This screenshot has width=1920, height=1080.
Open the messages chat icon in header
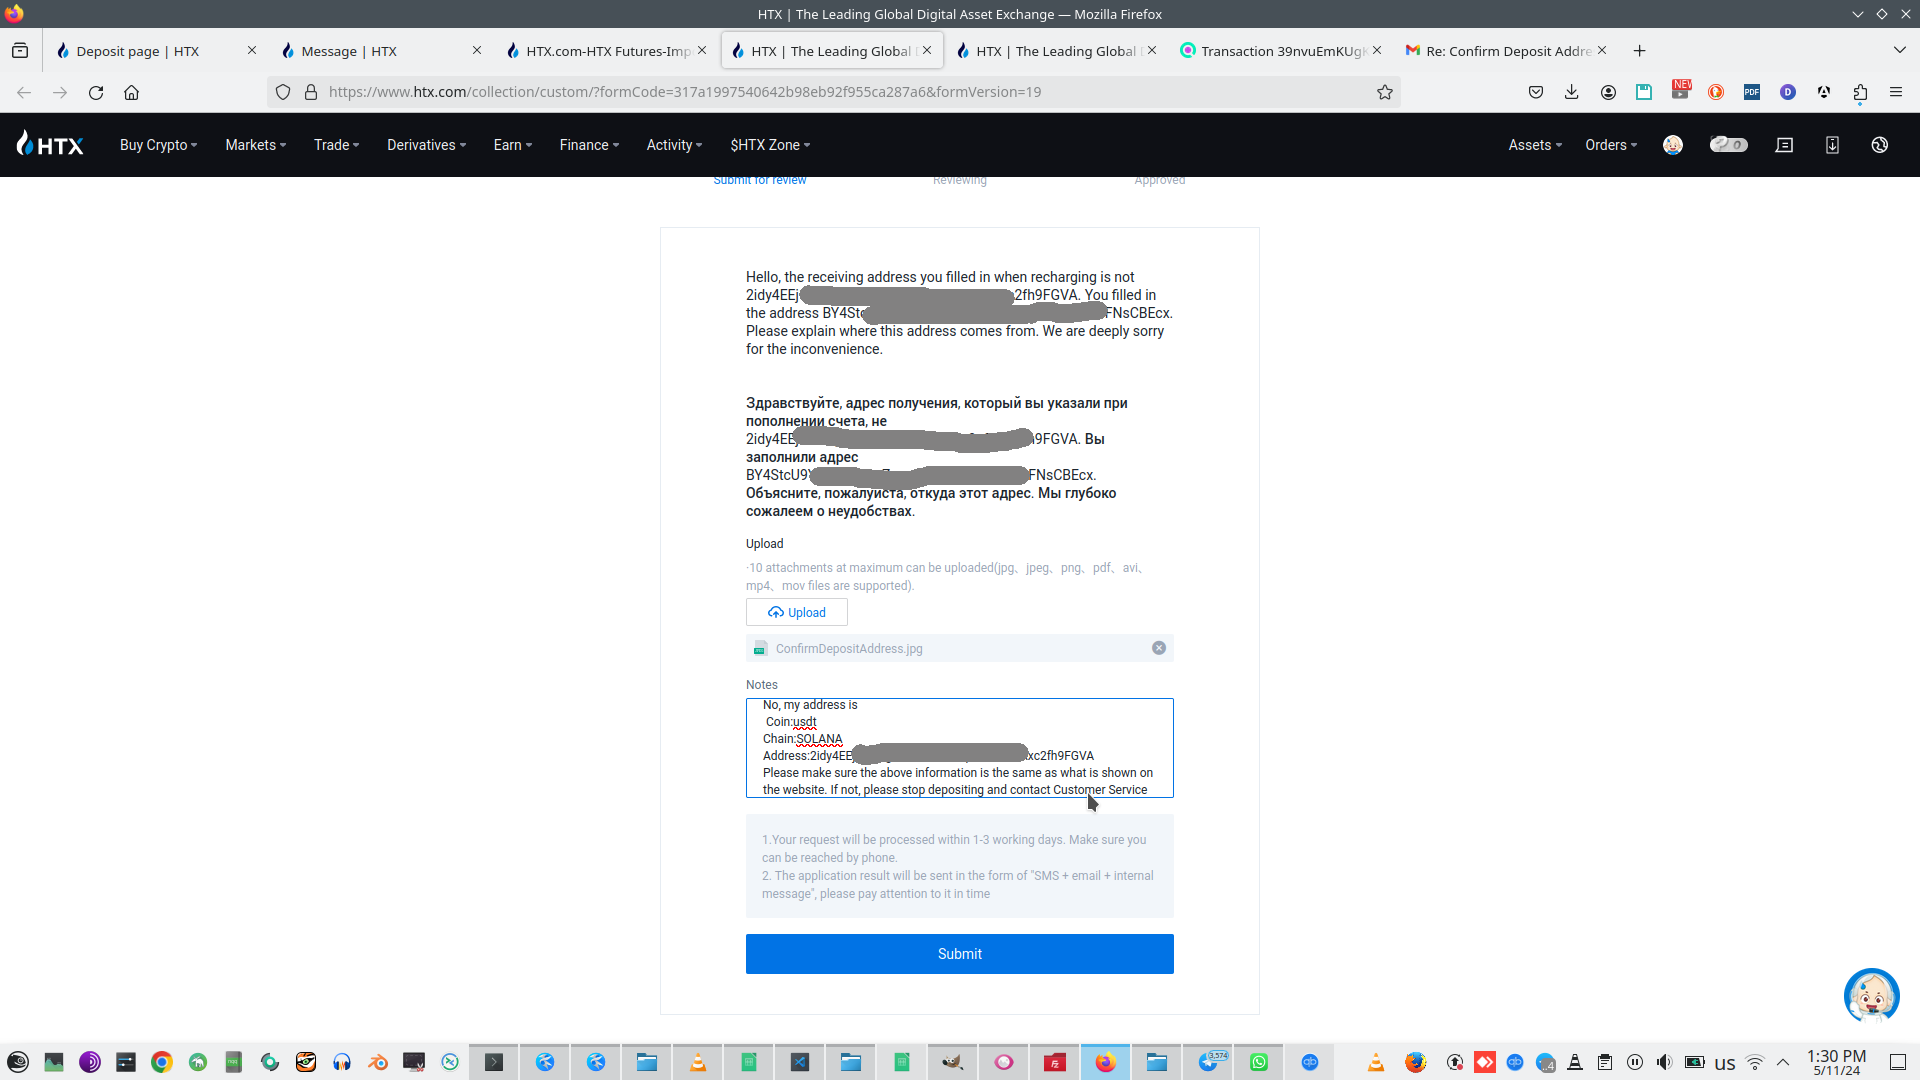click(x=1784, y=145)
